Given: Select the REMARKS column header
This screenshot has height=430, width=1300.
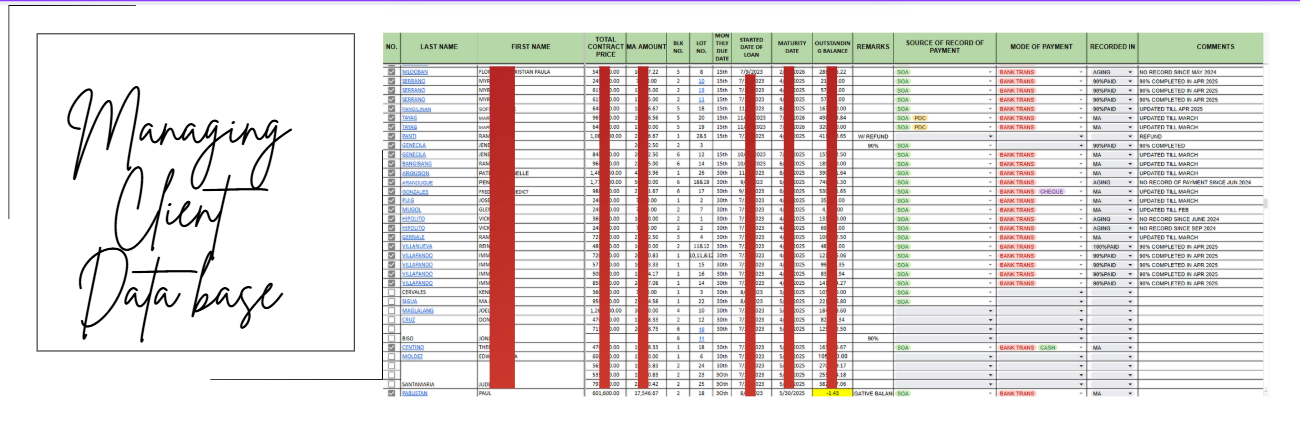Looking at the screenshot, I should 873,46.
